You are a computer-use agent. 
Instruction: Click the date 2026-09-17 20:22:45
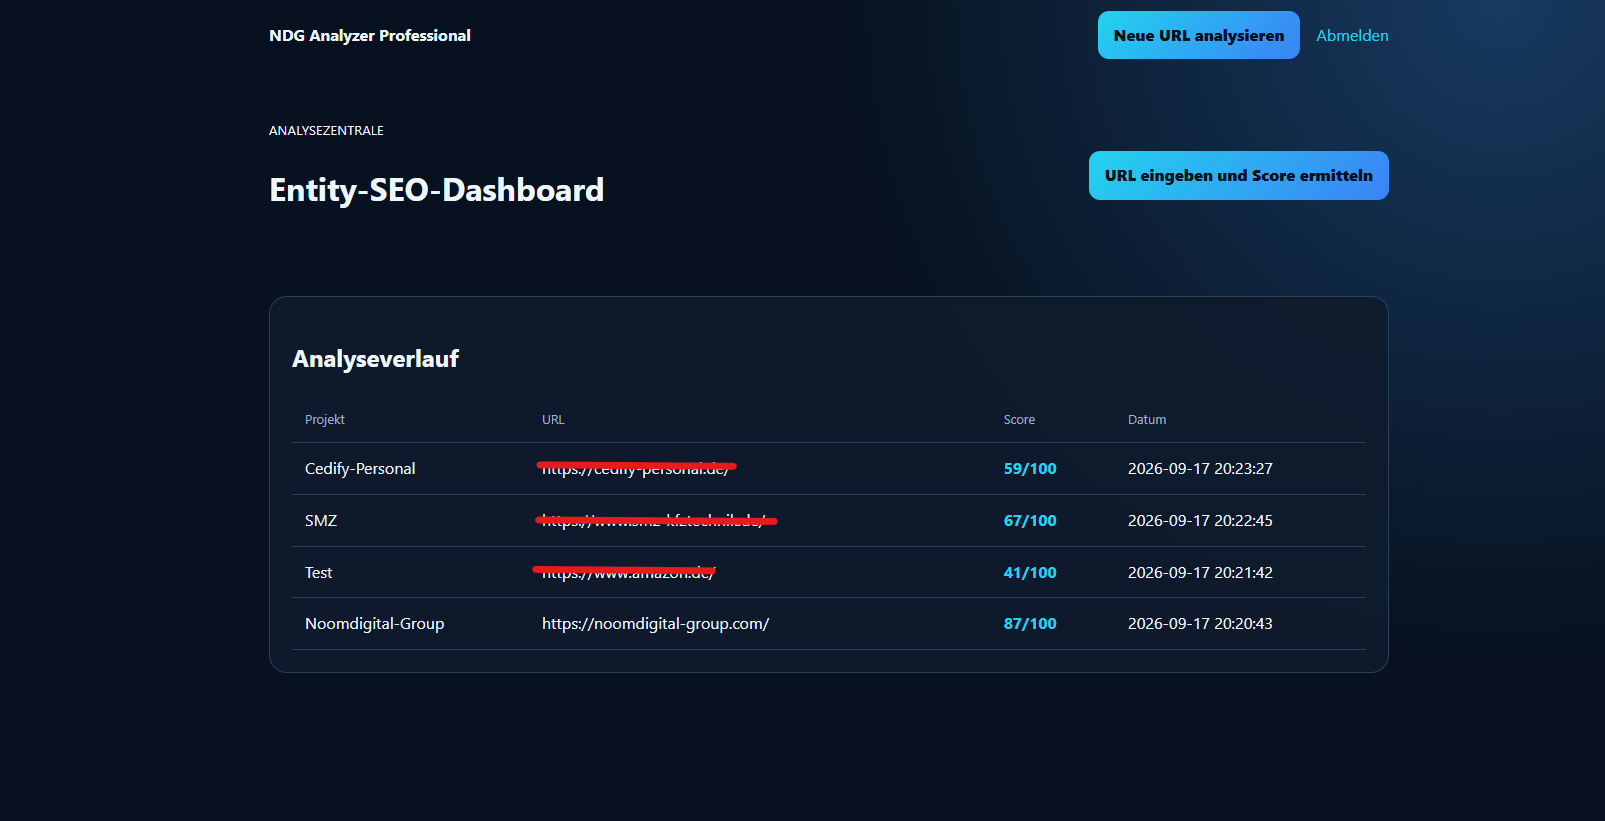1200,520
